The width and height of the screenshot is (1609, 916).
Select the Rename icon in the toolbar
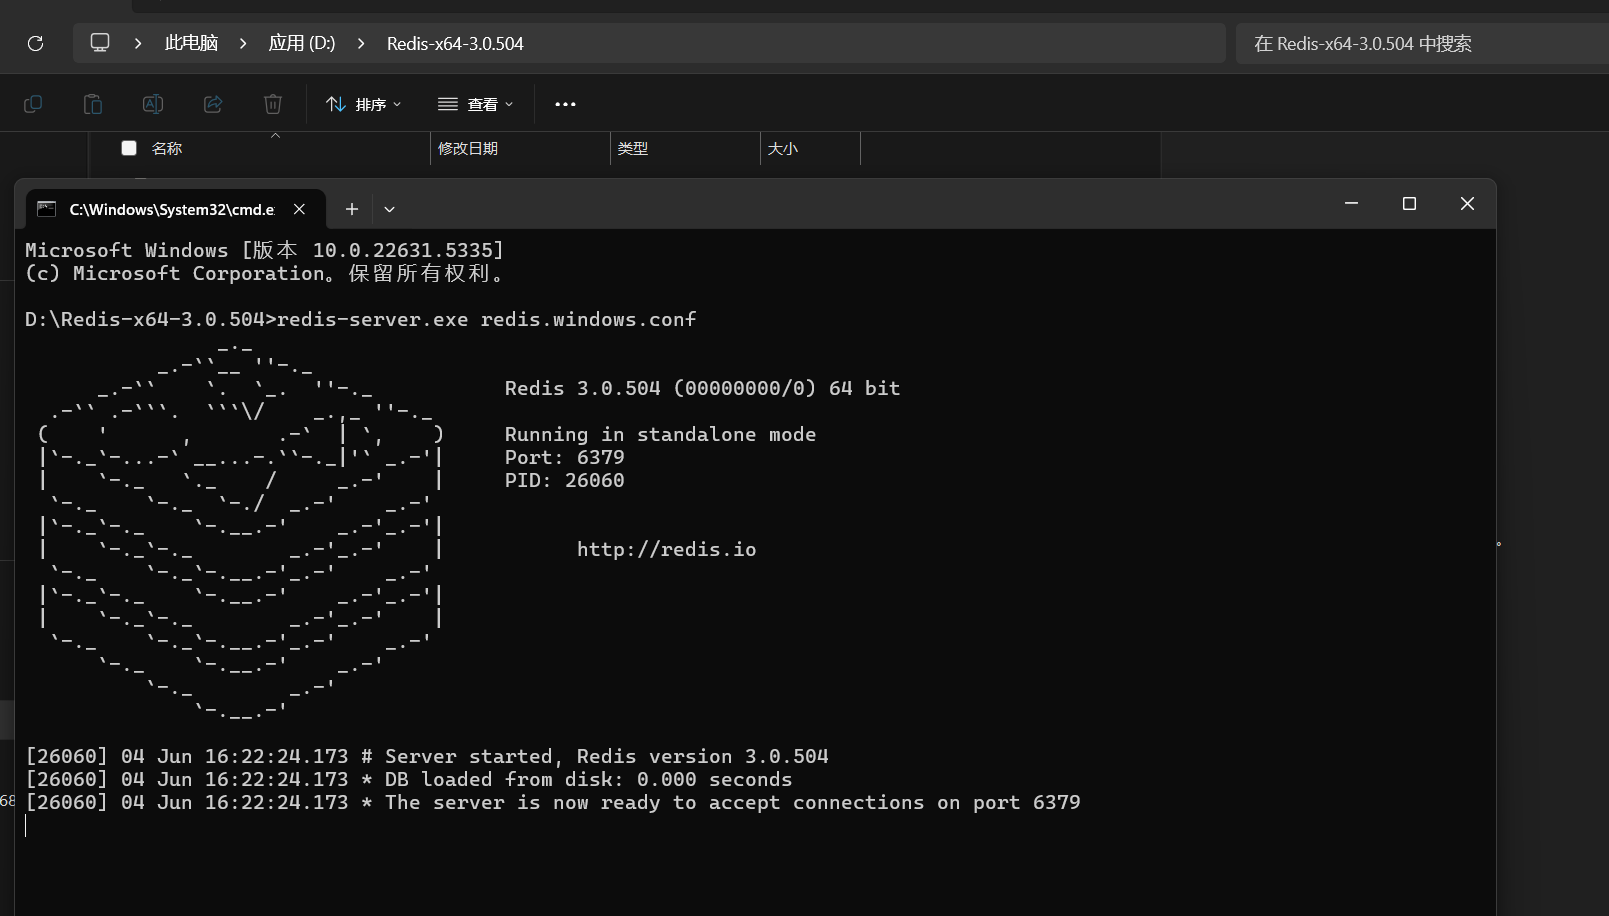pos(153,104)
